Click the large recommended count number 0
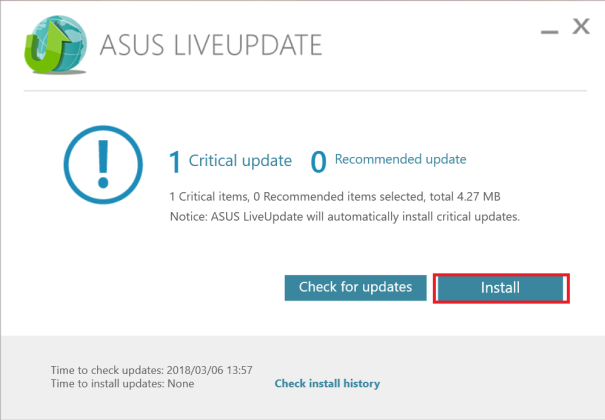 tap(318, 162)
